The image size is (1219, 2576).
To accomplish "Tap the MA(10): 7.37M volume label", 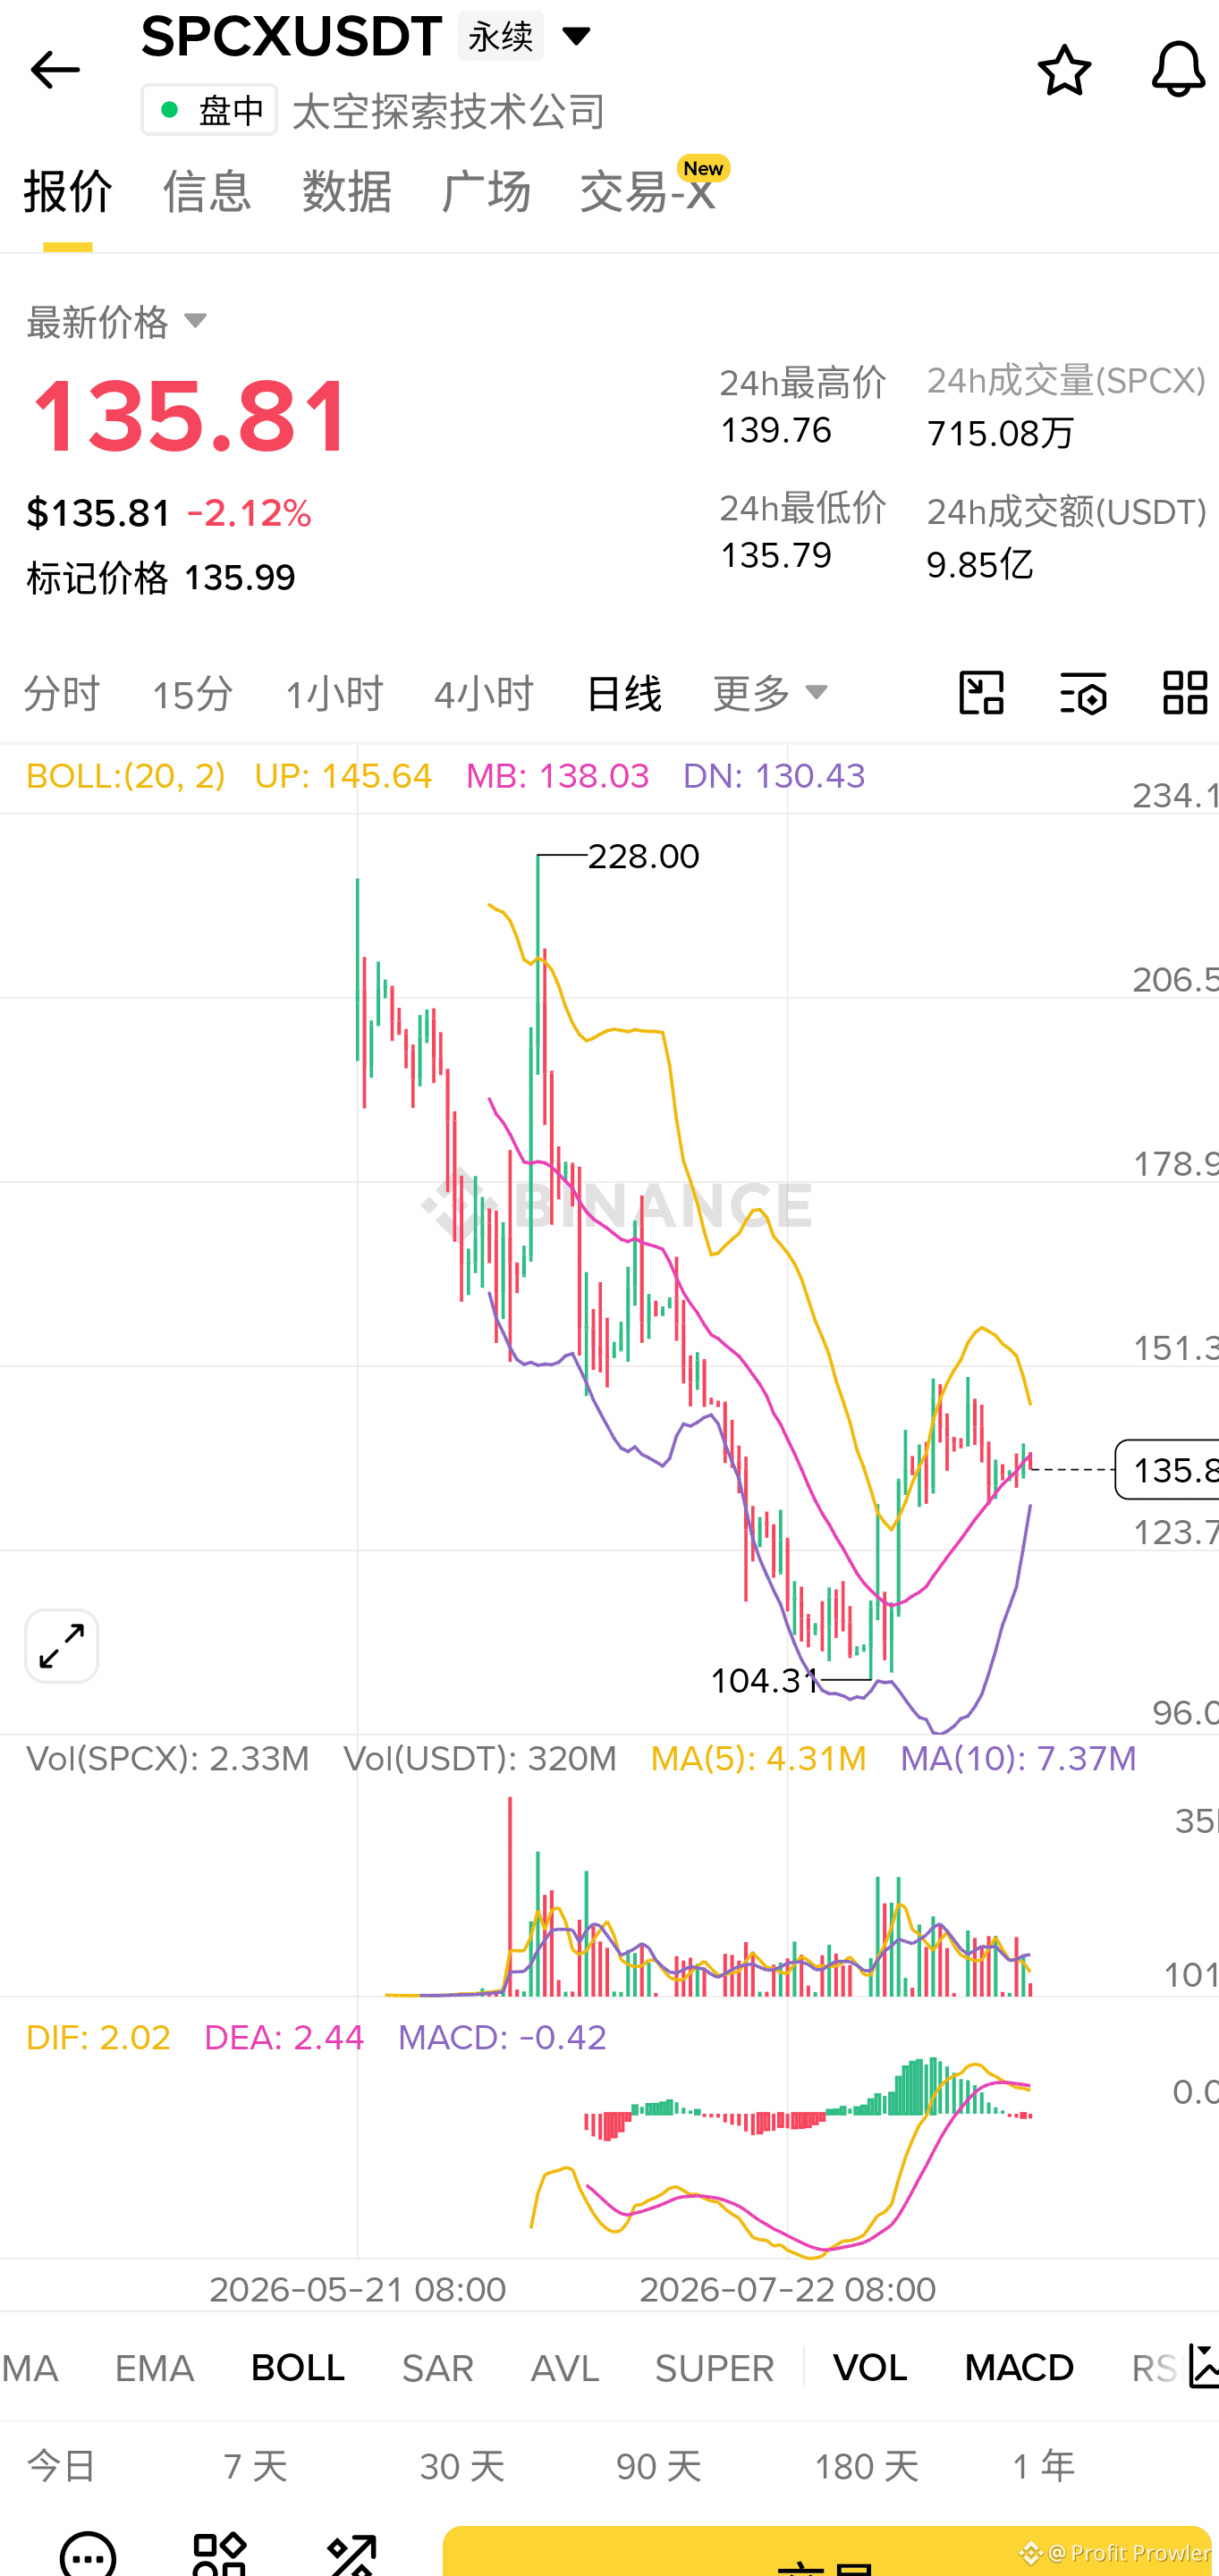I will [1018, 1759].
